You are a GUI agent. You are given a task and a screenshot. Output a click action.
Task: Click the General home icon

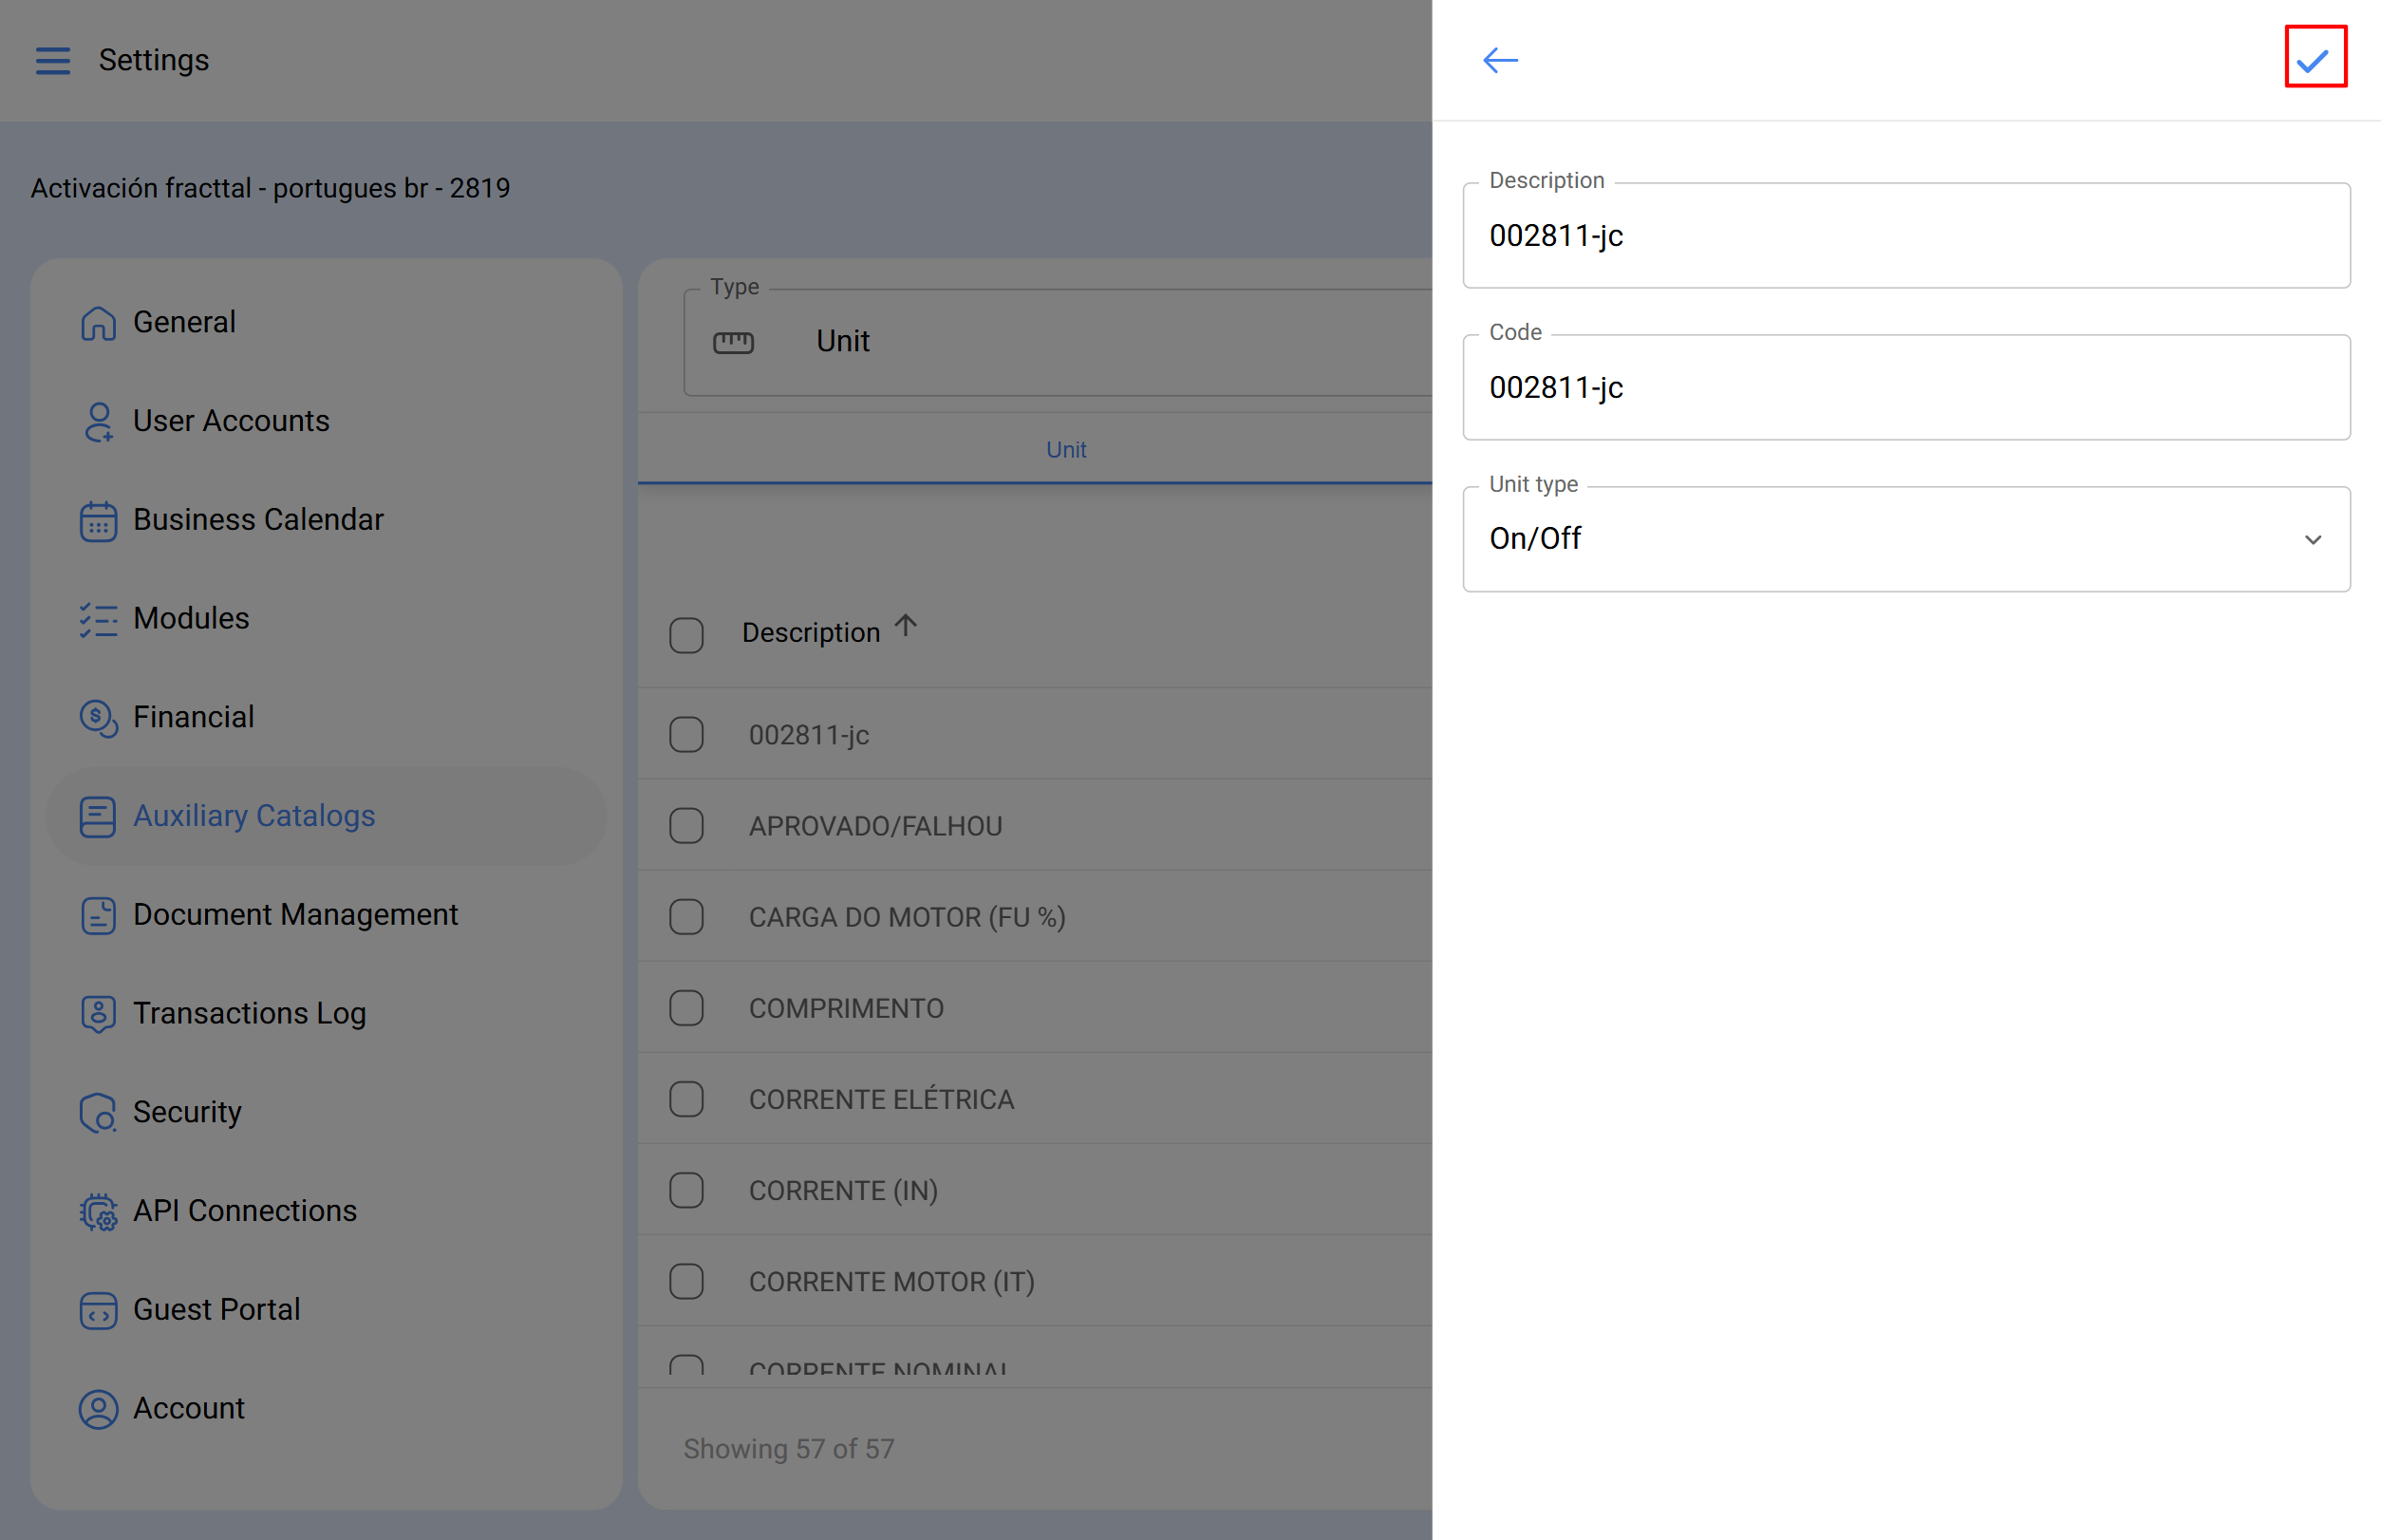[x=98, y=323]
